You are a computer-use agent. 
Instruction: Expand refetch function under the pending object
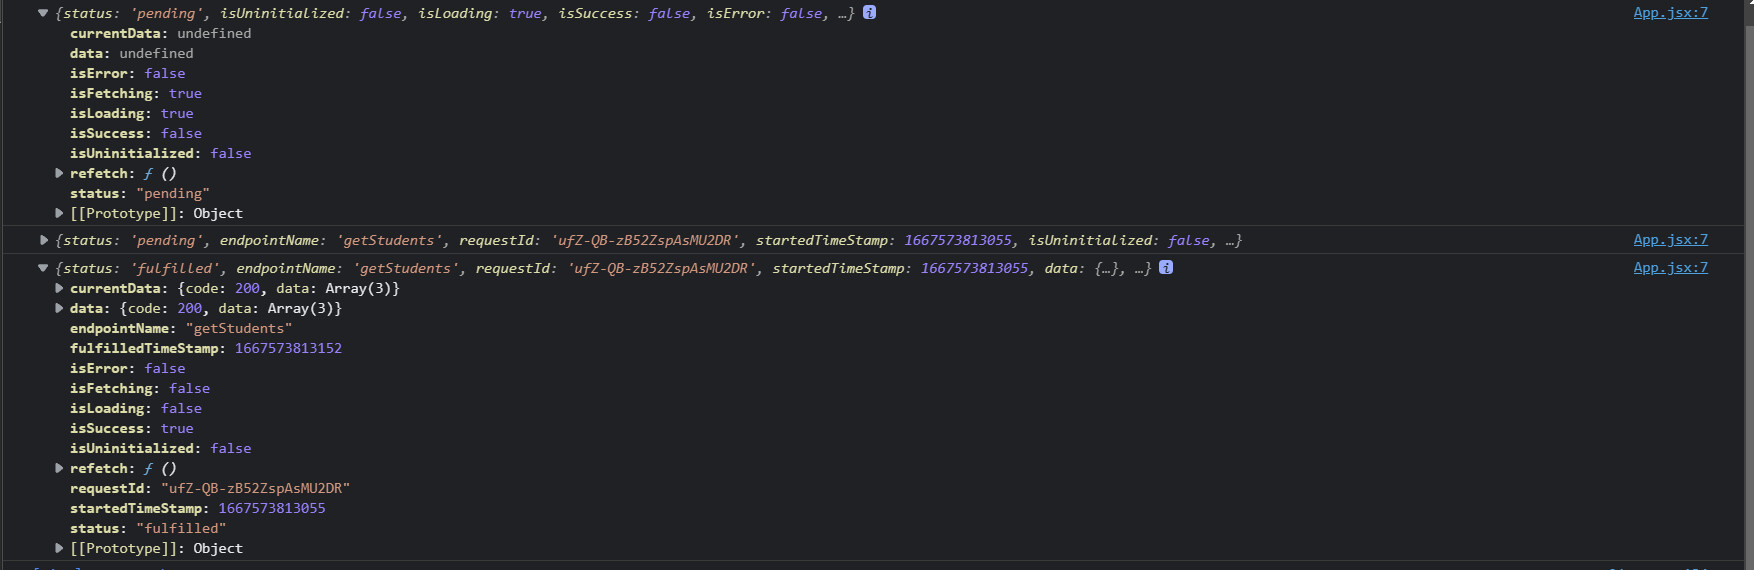coord(59,174)
